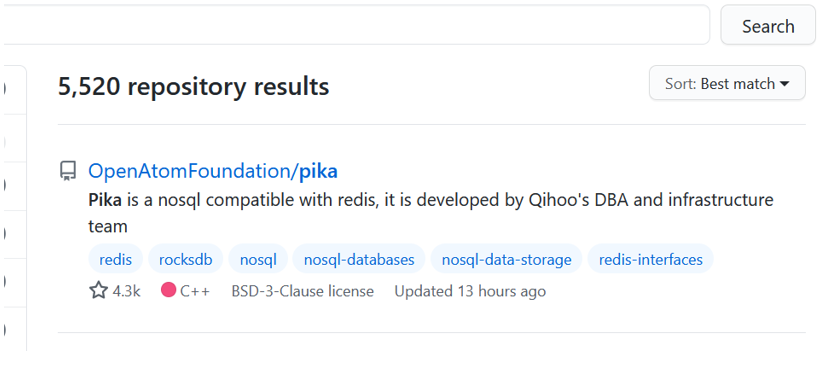Focus the search text field
The height and width of the screenshot is (368, 818).
[356, 25]
